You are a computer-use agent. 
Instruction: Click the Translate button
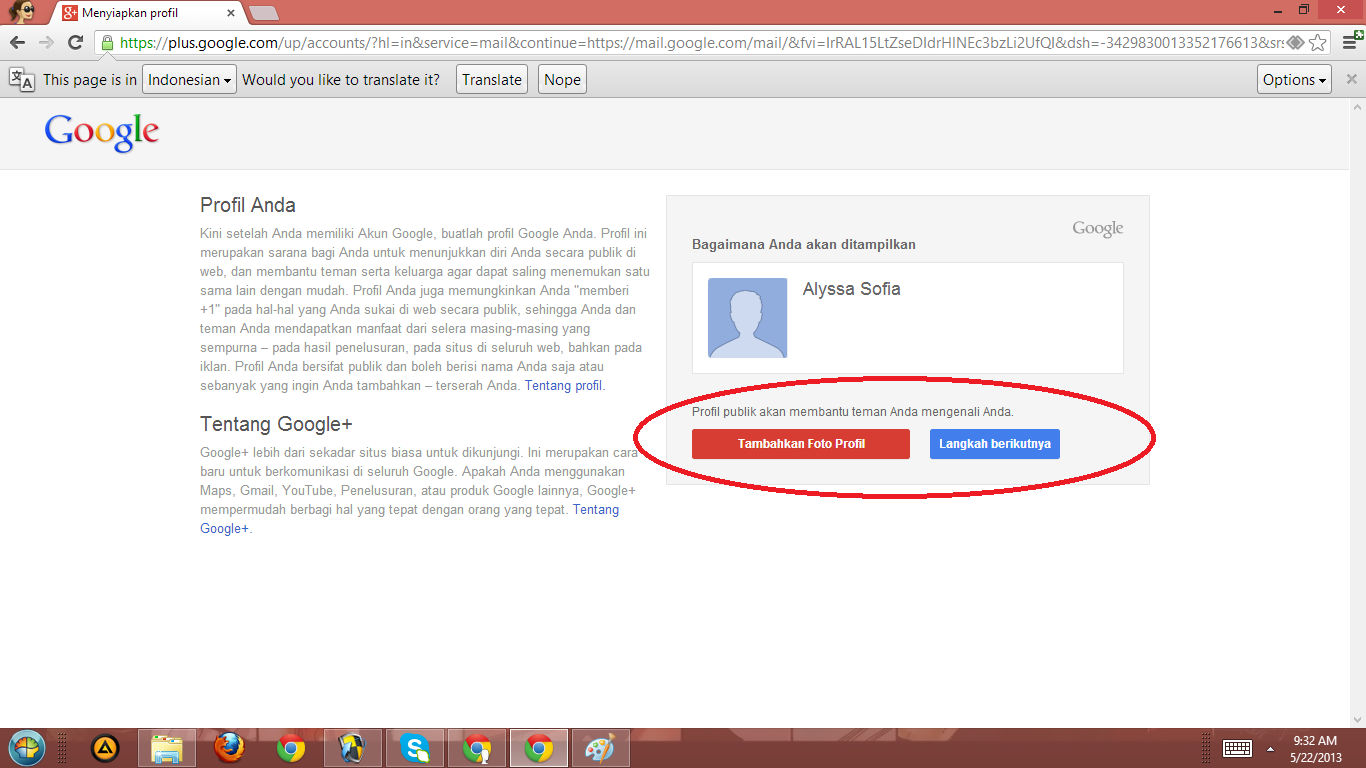[492, 80]
